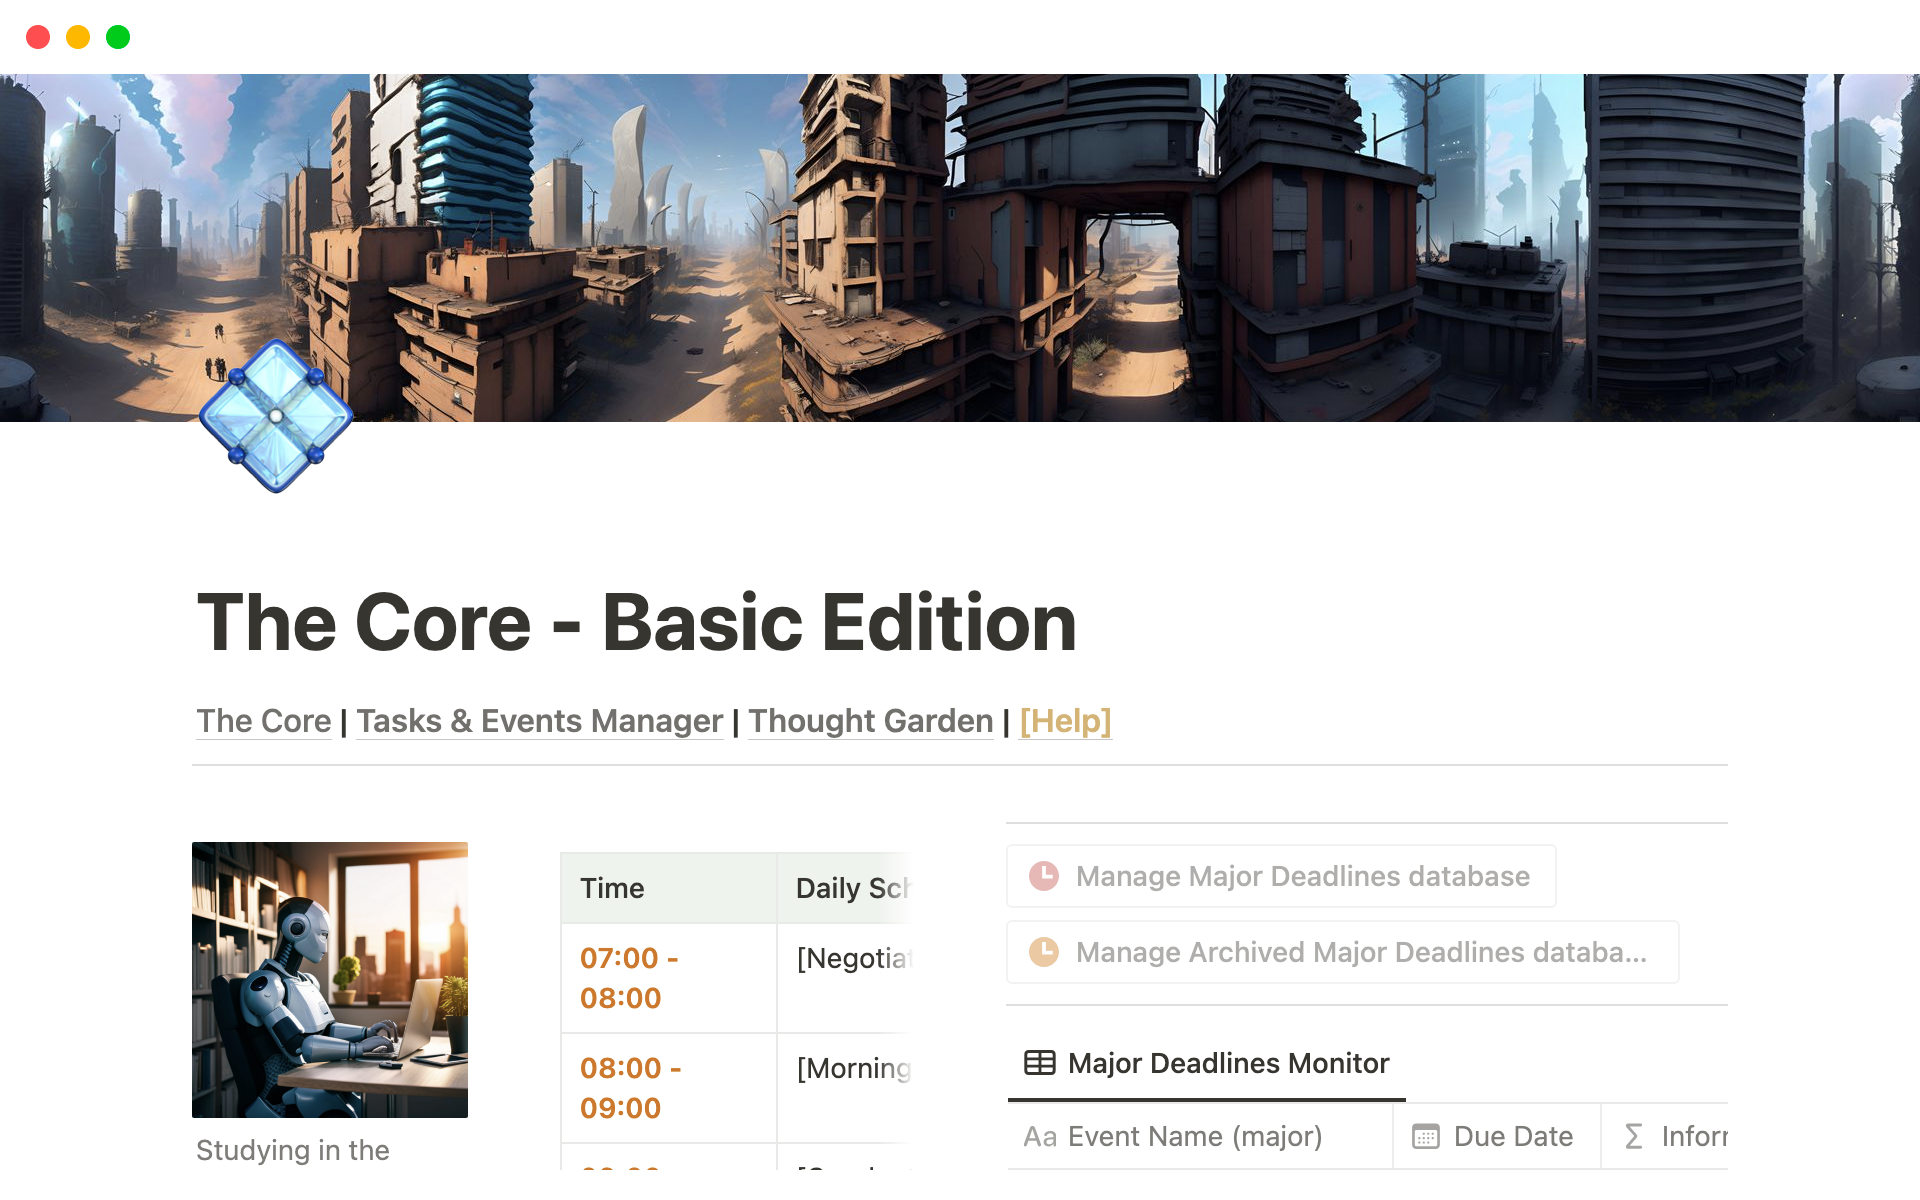This screenshot has width=1920, height=1200.
Task: Open the Thought Garden link
Action: (x=871, y=721)
